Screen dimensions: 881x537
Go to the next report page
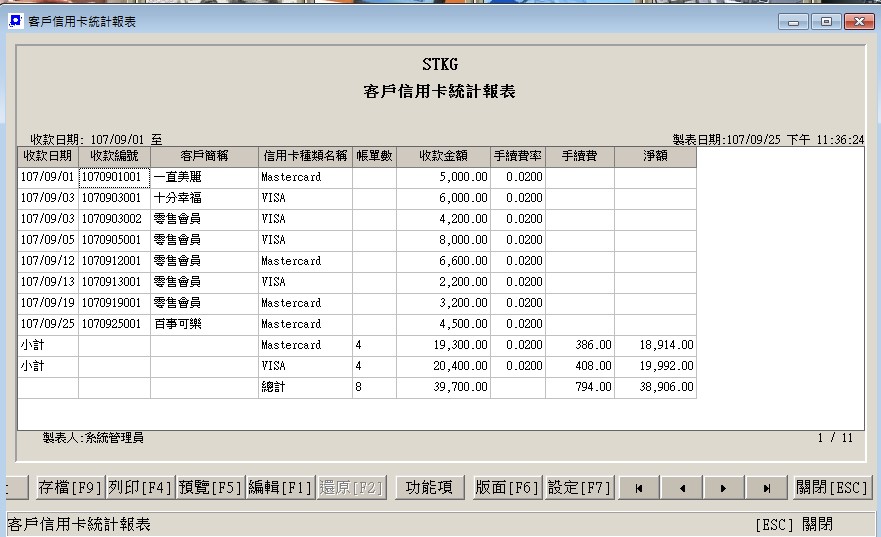724,488
